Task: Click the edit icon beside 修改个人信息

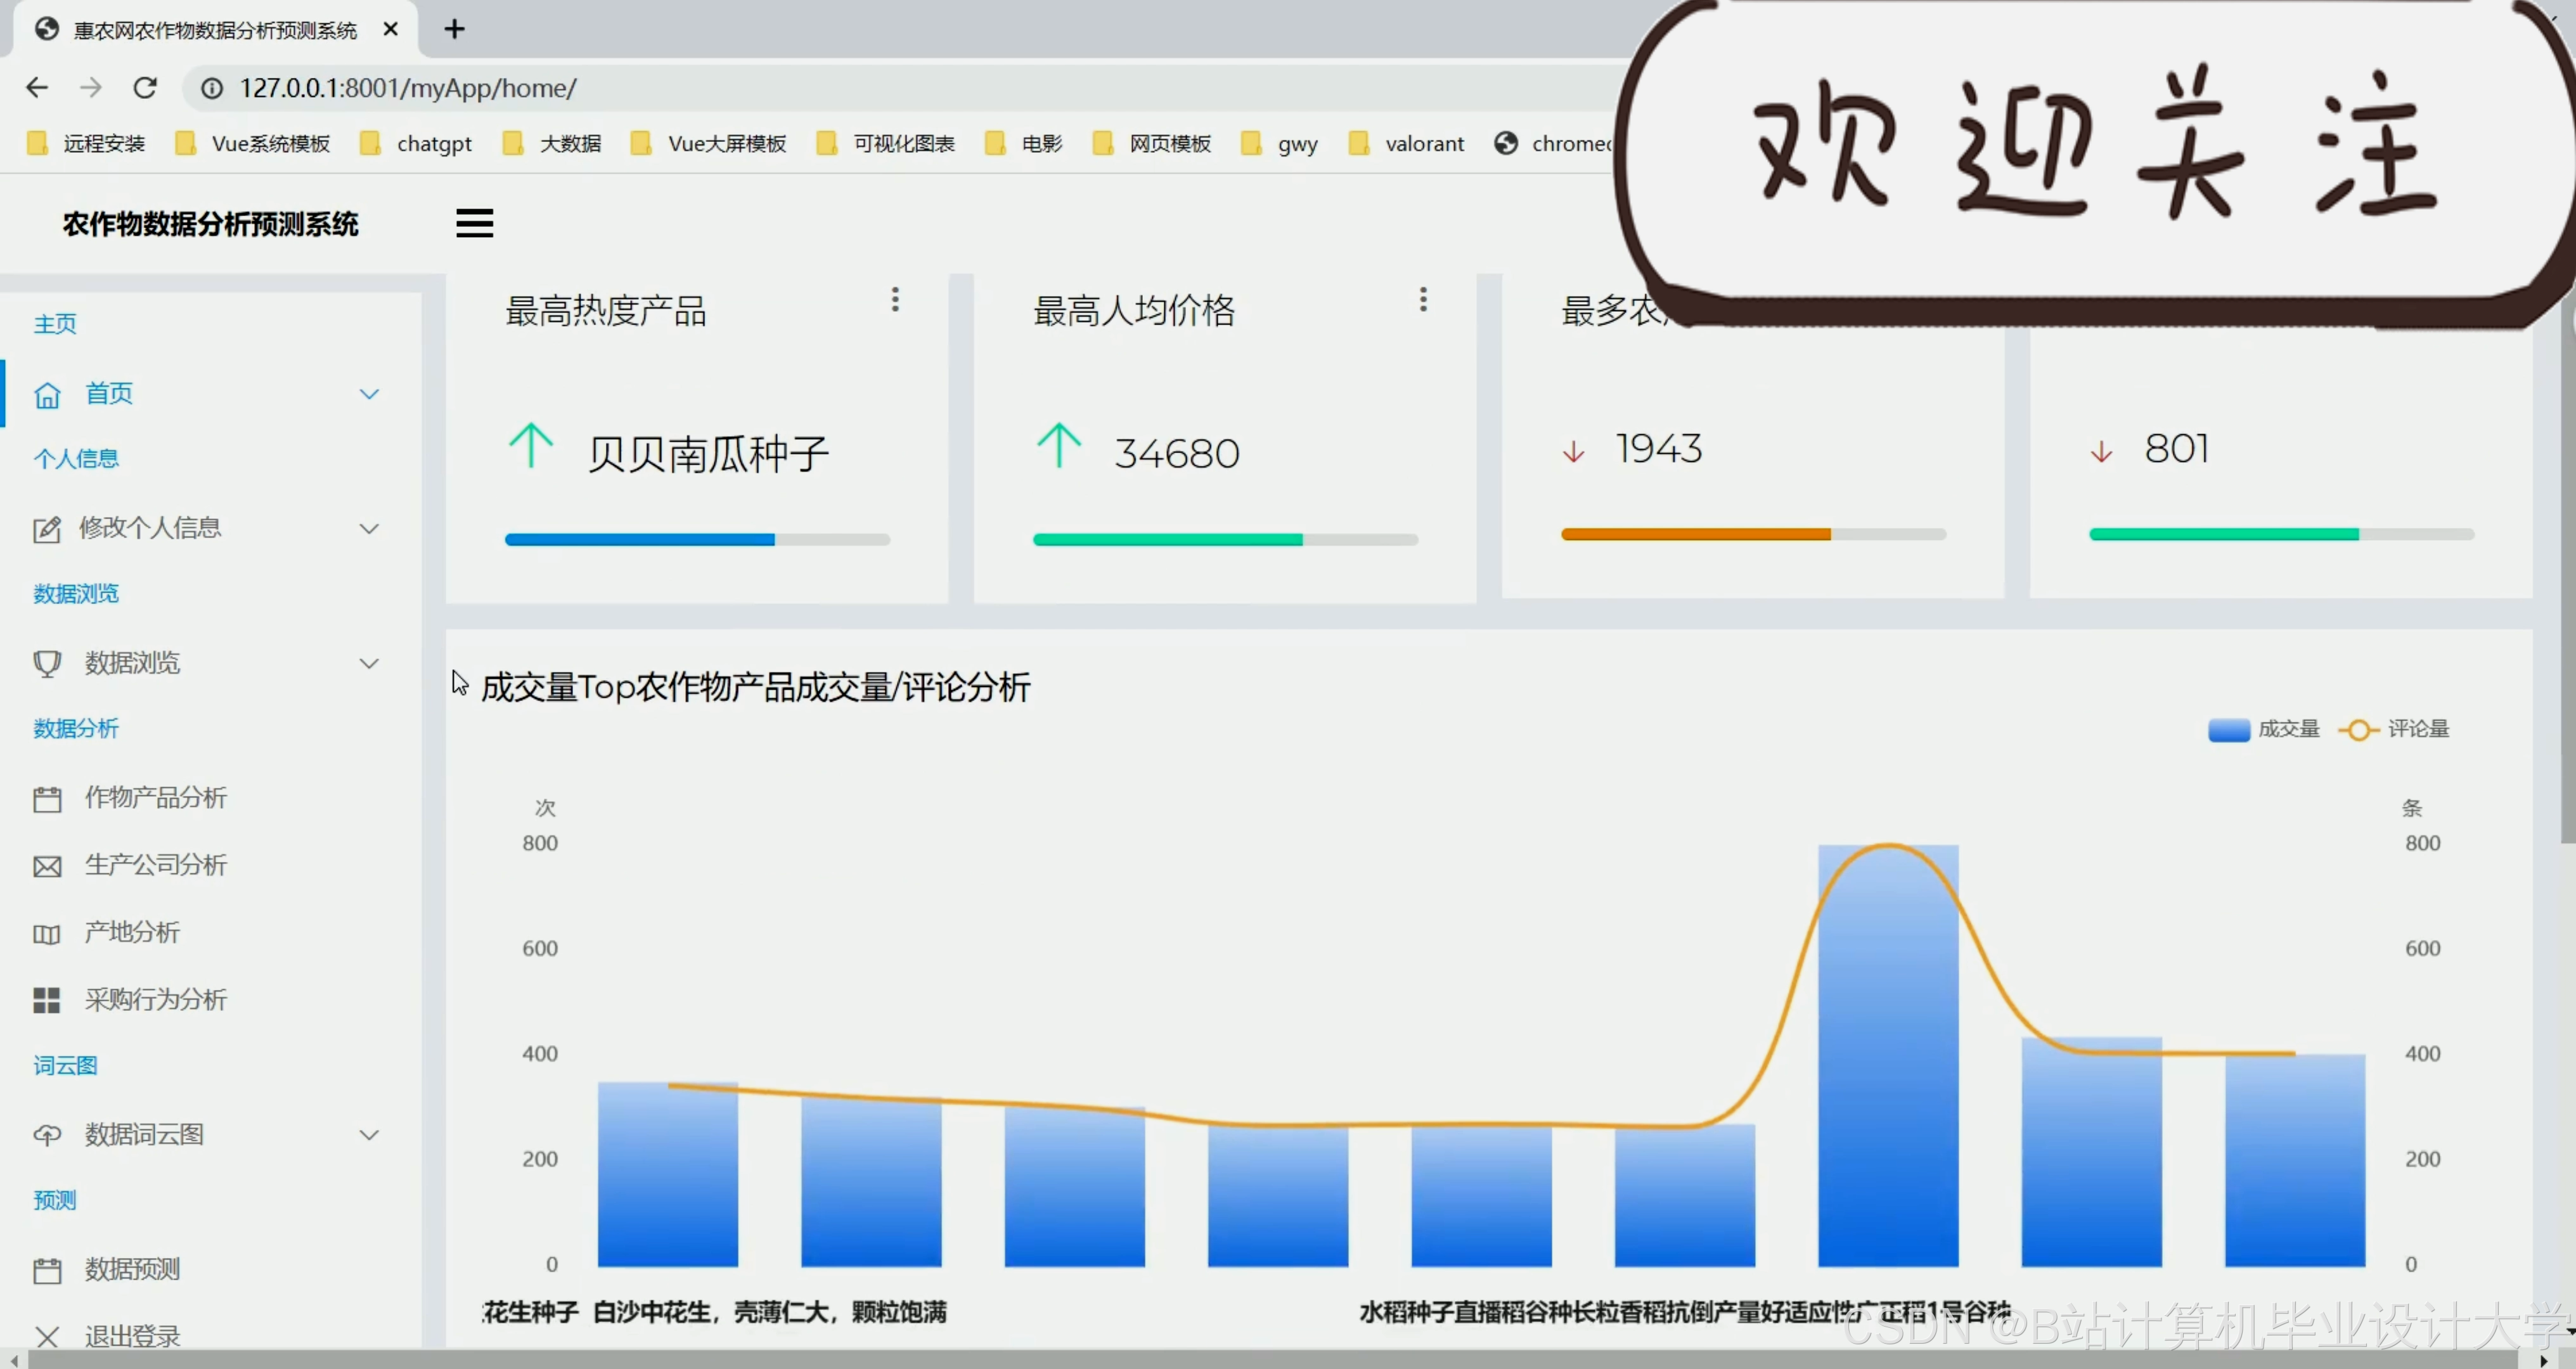Action: click(47, 529)
